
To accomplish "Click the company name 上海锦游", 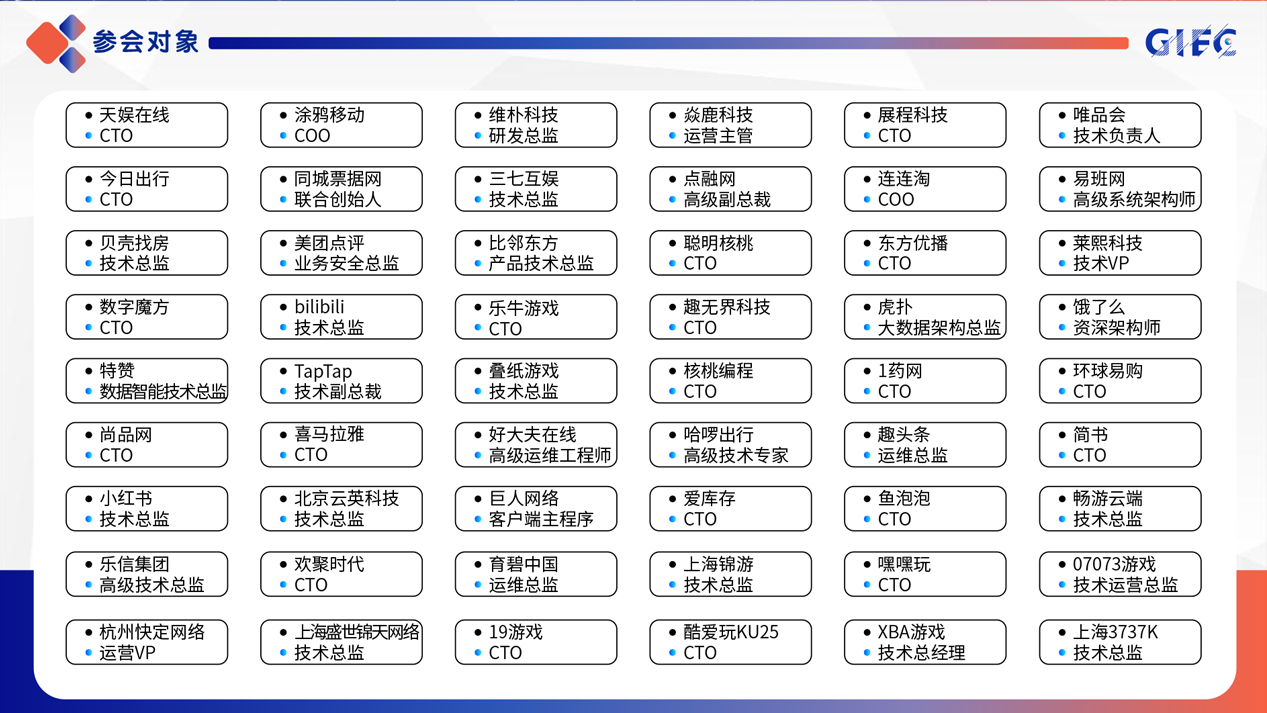I will (718, 565).
